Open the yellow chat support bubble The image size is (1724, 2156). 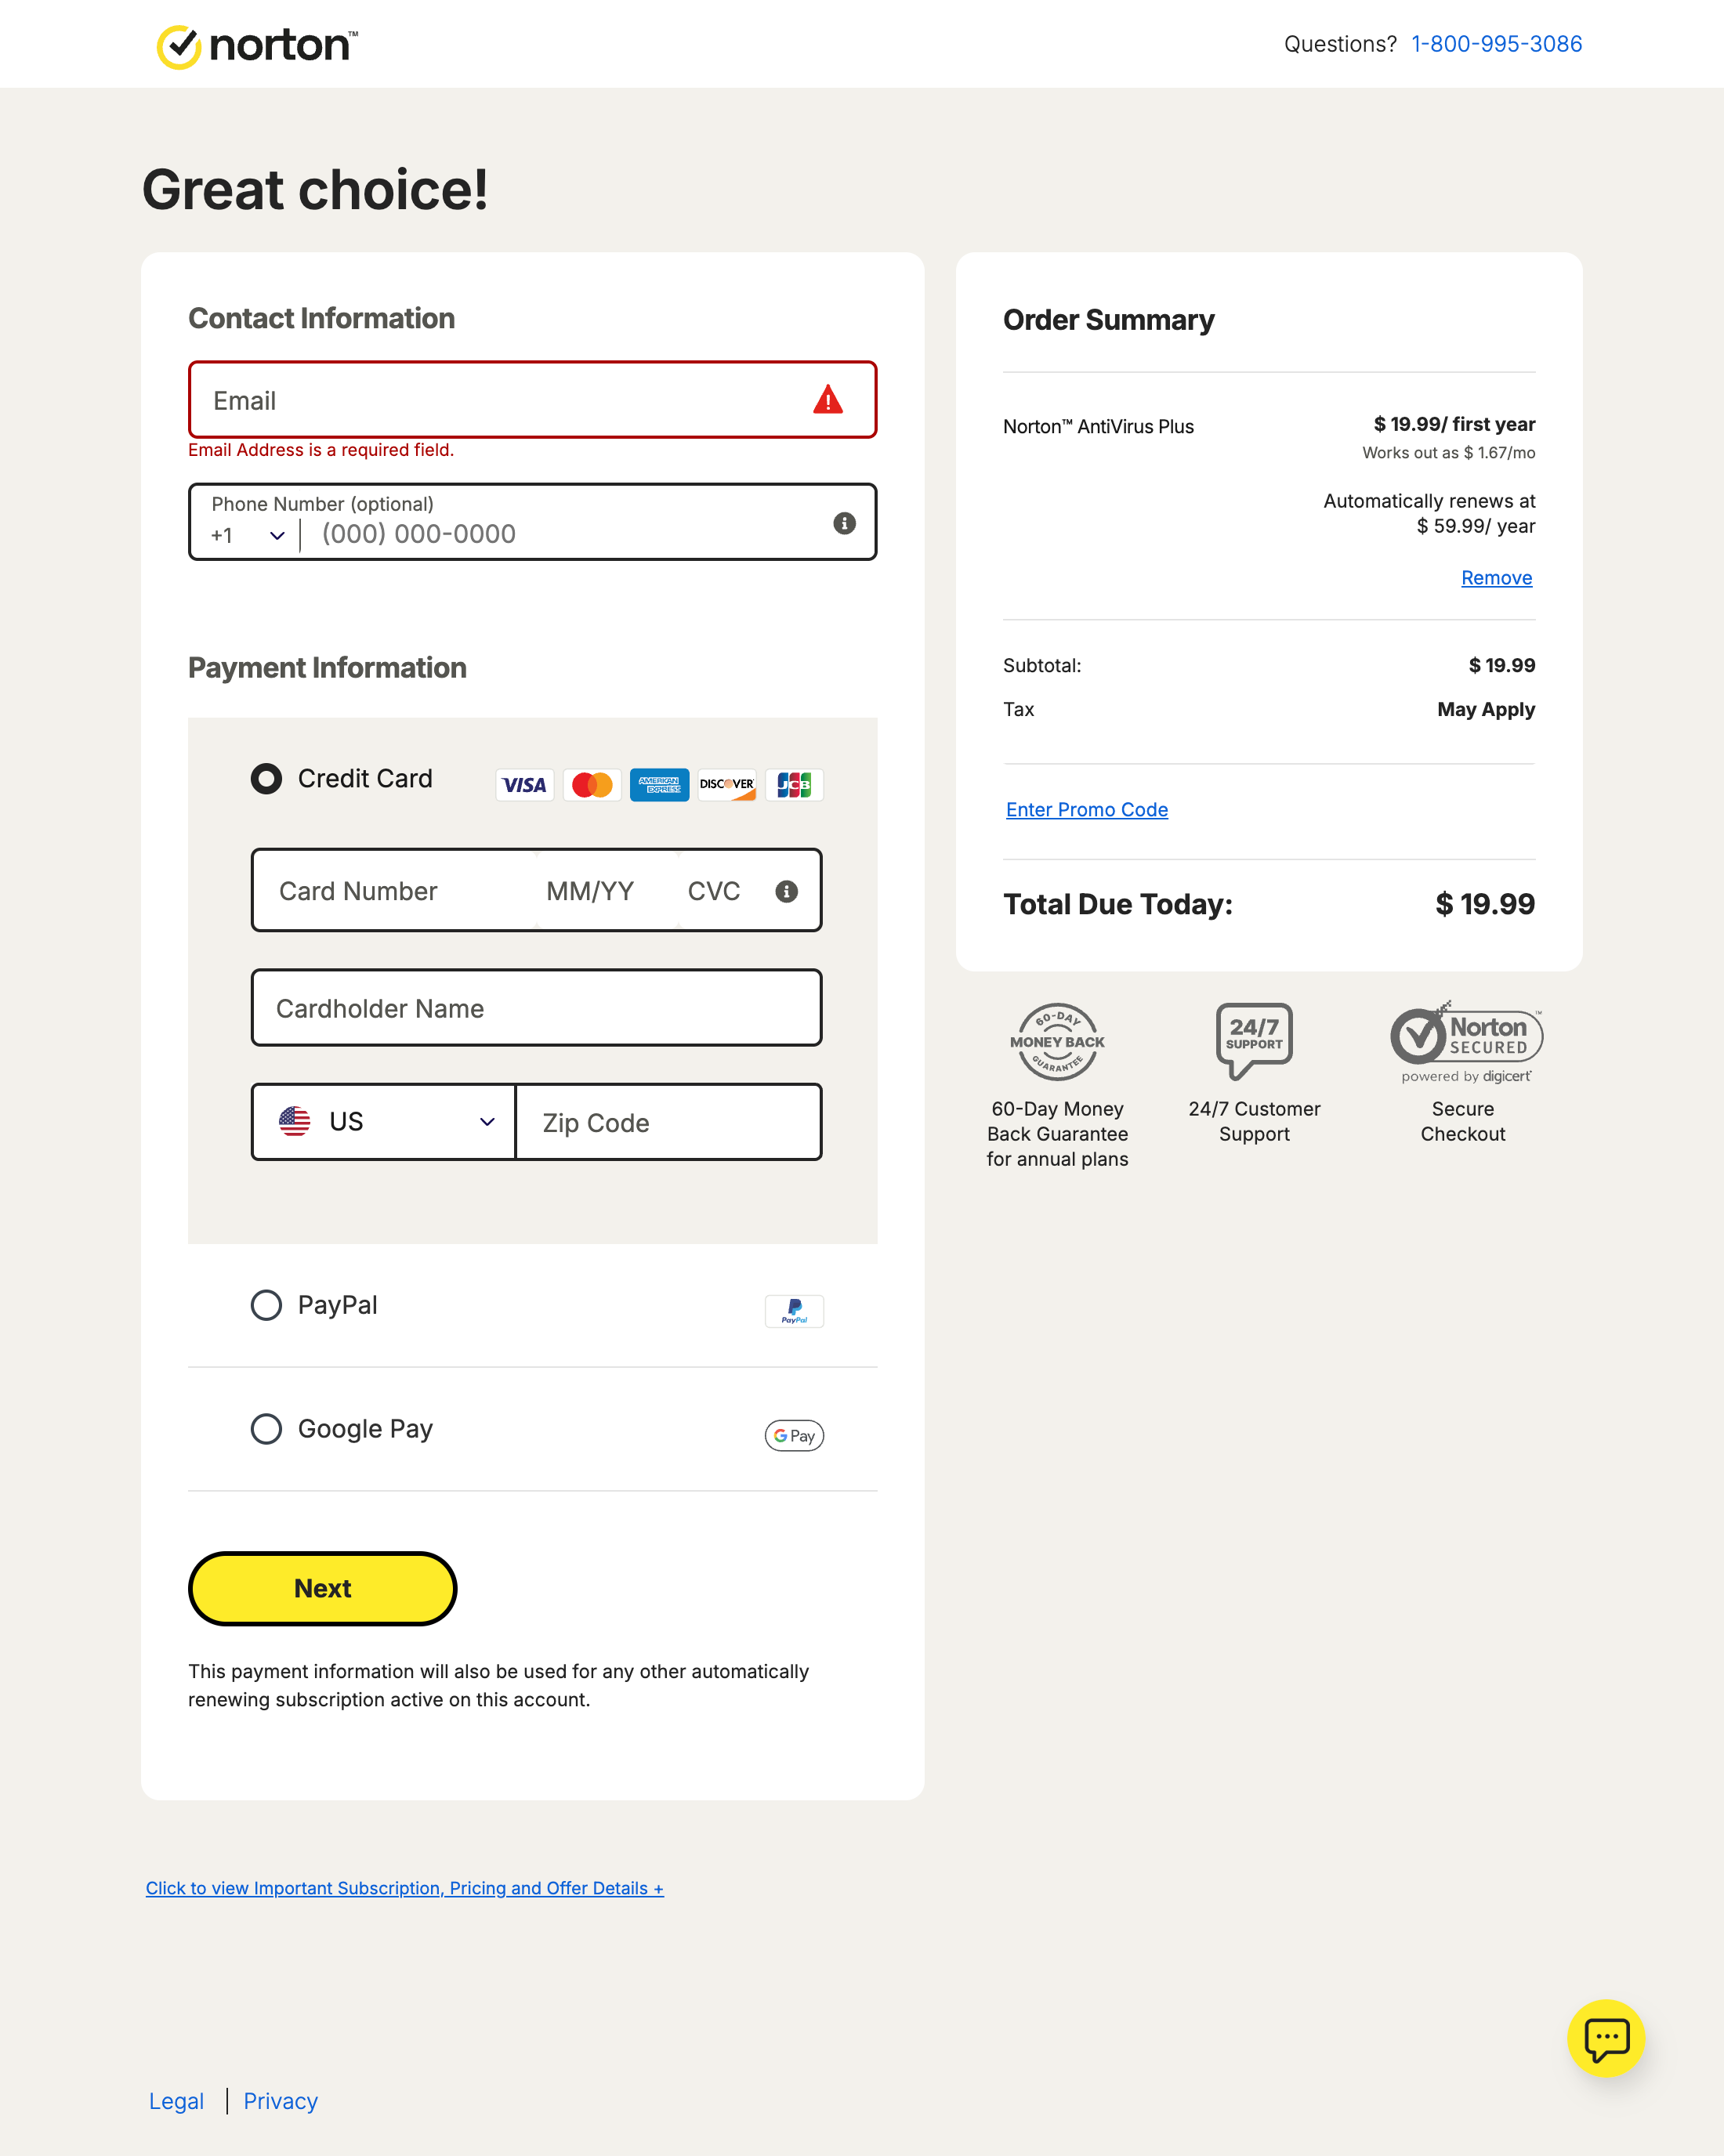(x=1605, y=2038)
